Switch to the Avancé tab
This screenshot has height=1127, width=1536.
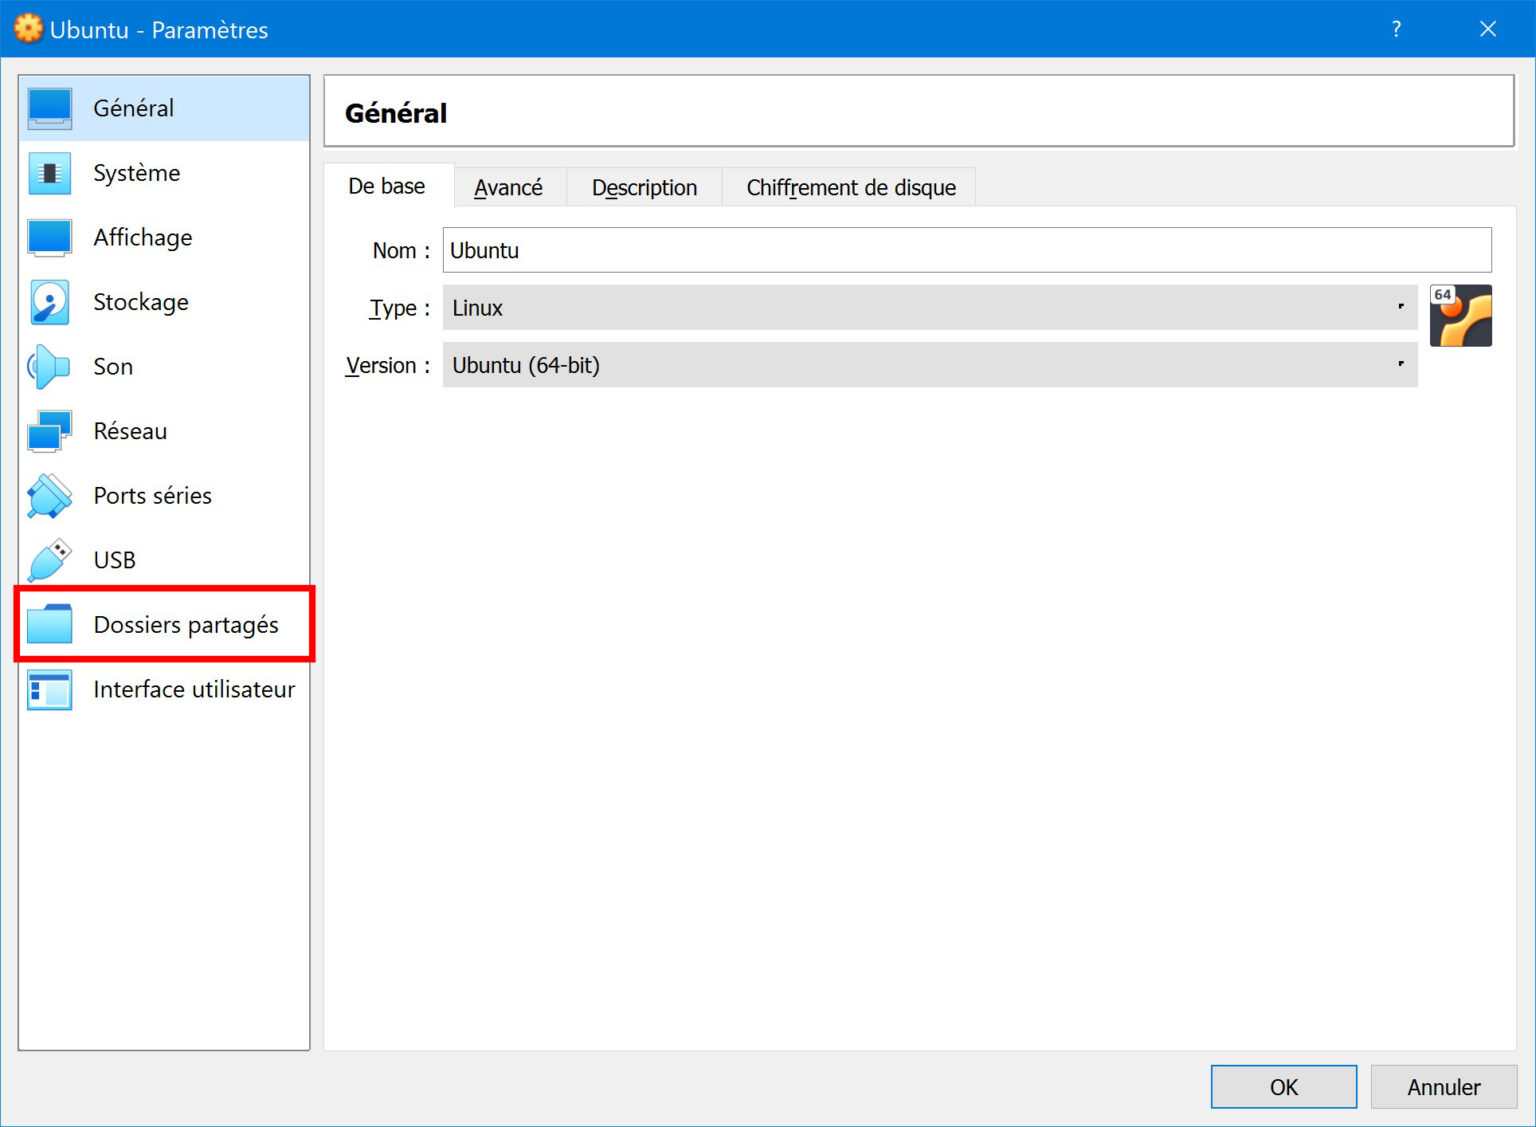pyautogui.click(x=508, y=187)
